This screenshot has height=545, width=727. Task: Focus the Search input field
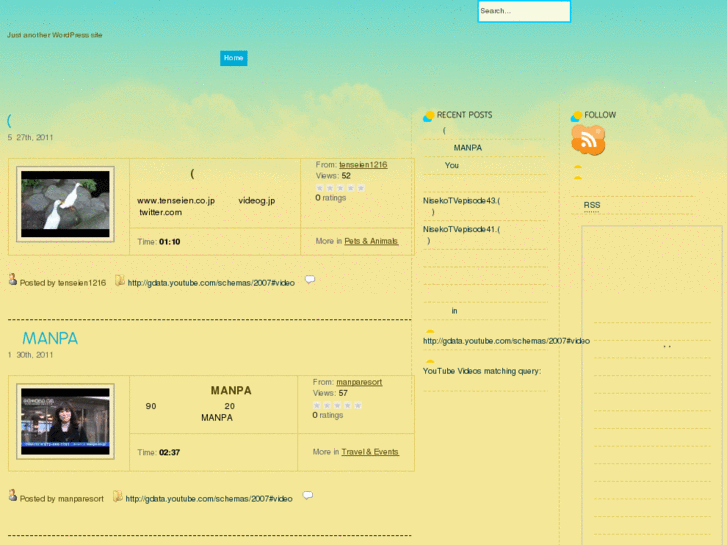(x=524, y=11)
